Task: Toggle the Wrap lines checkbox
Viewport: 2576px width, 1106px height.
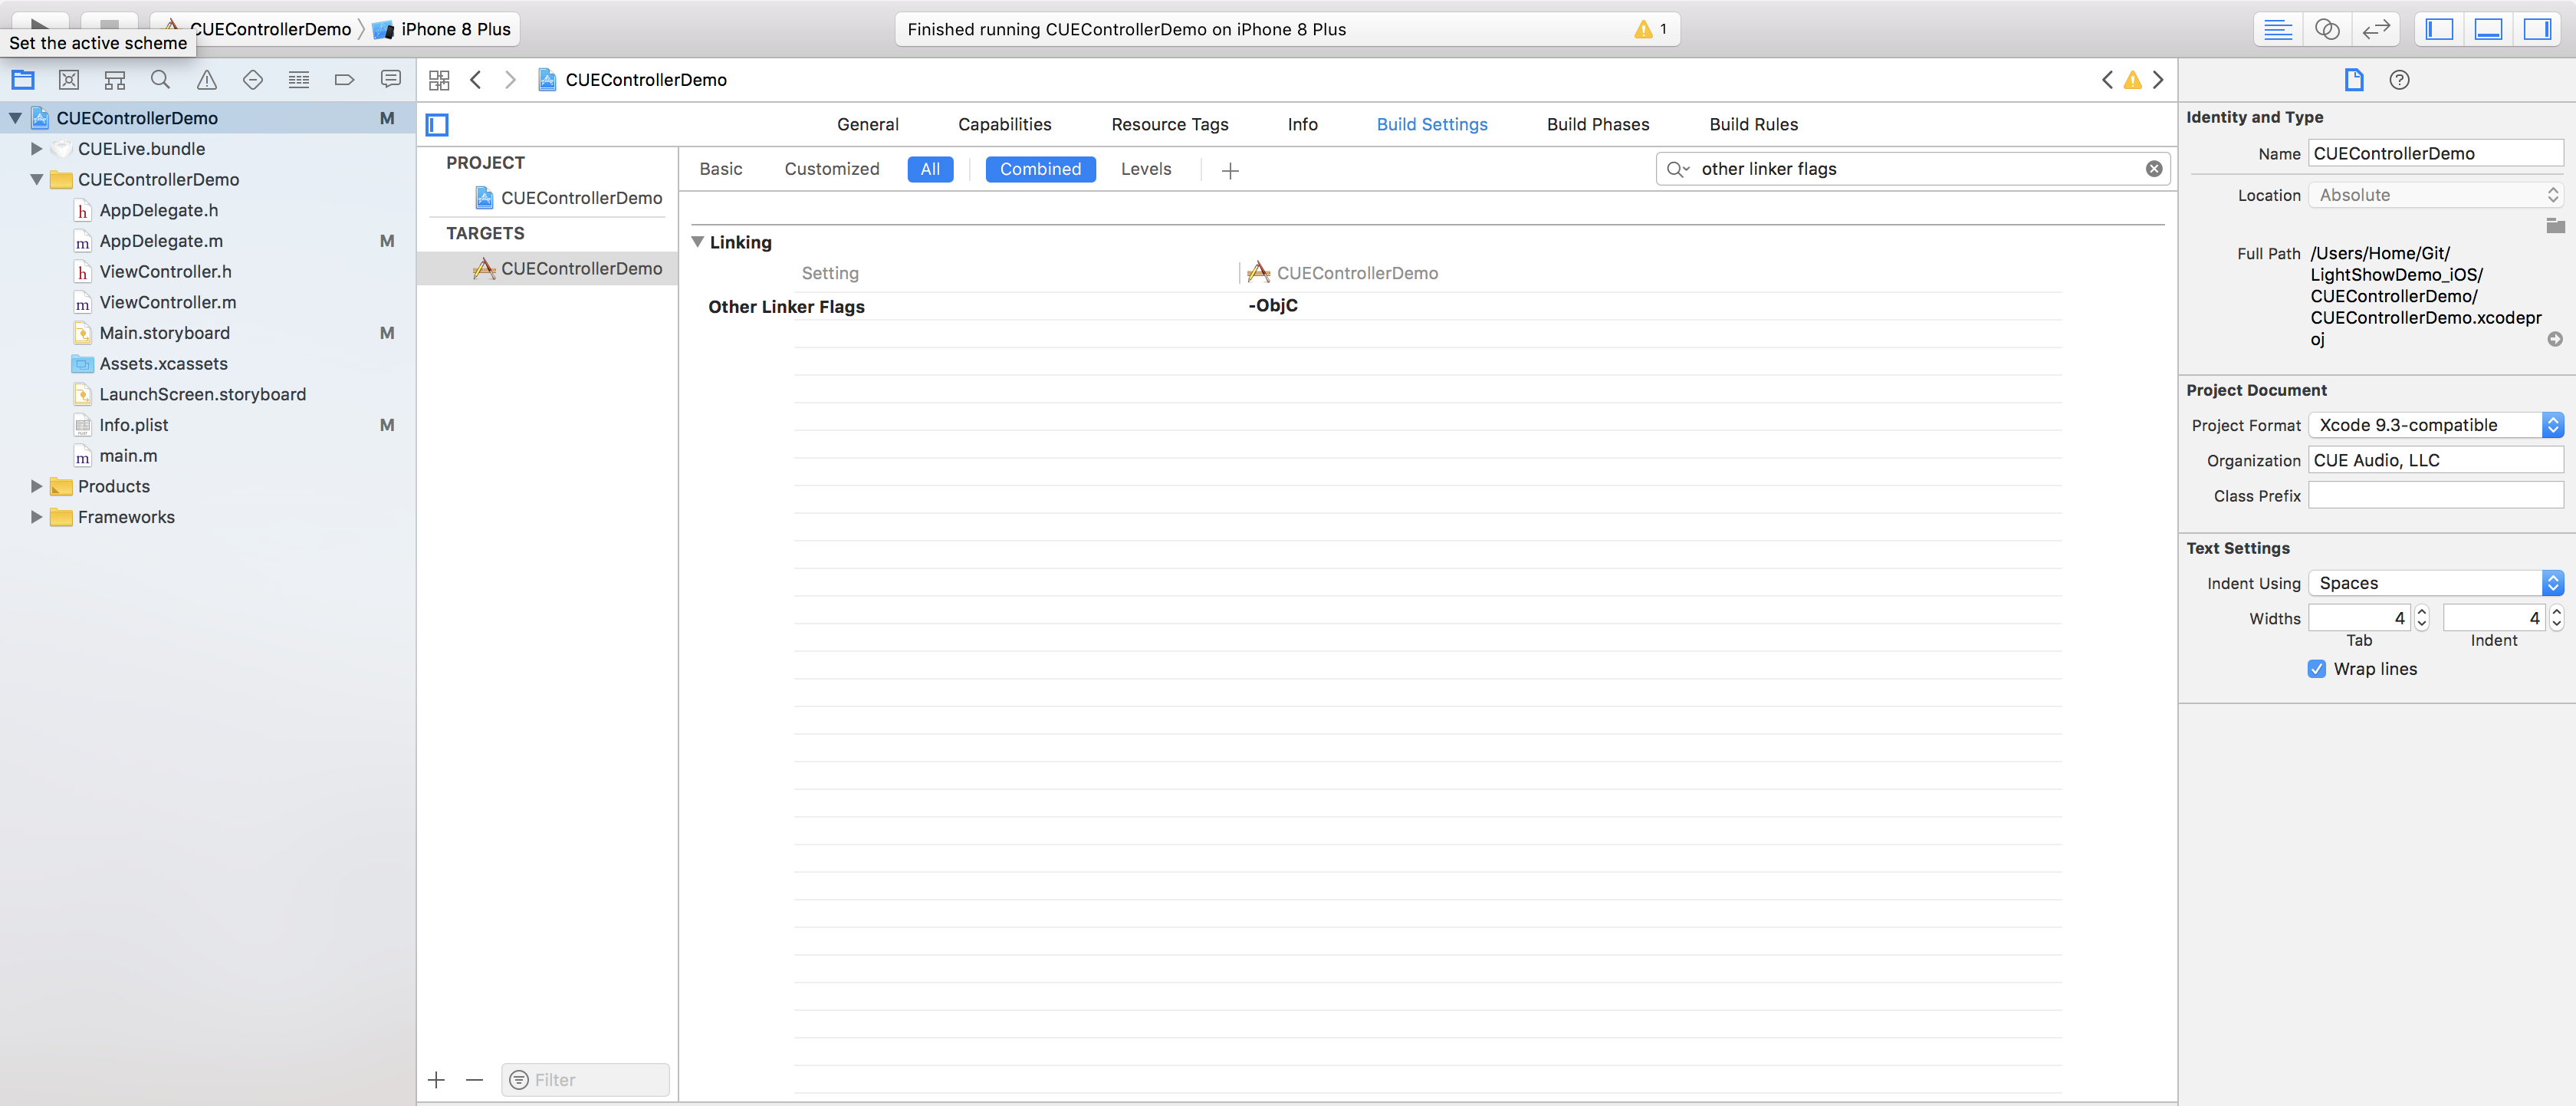Action: tap(2317, 669)
